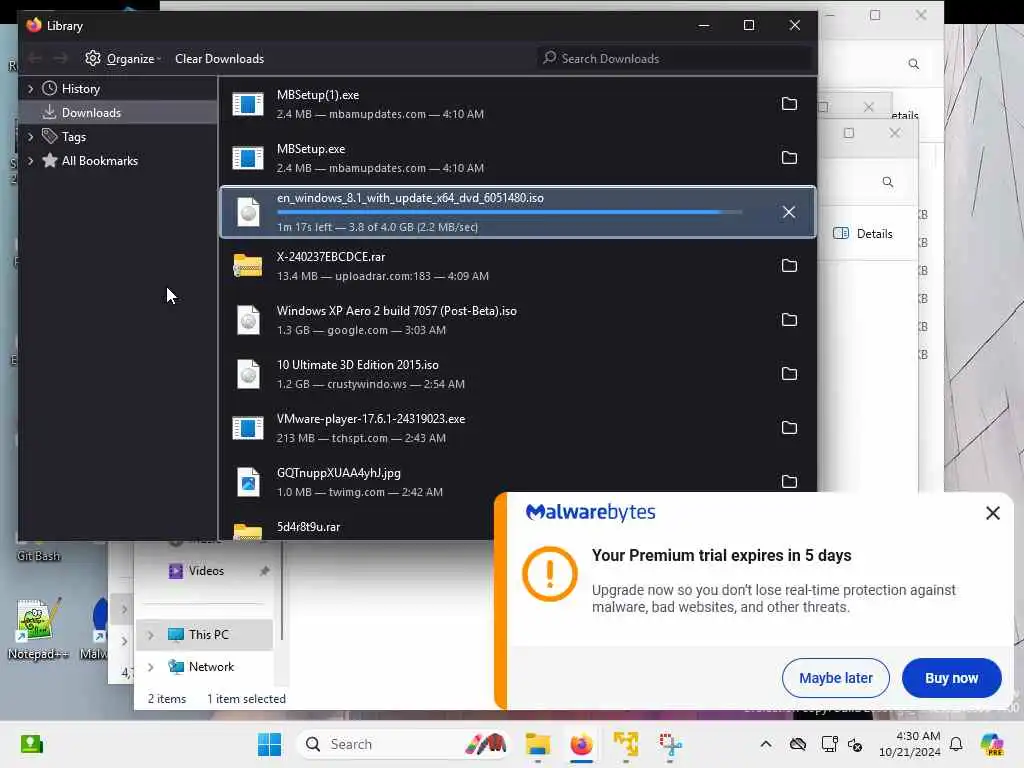The image size is (1024, 768).
Task: Click the green widget icon on taskbar left
Action: point(31,744)
